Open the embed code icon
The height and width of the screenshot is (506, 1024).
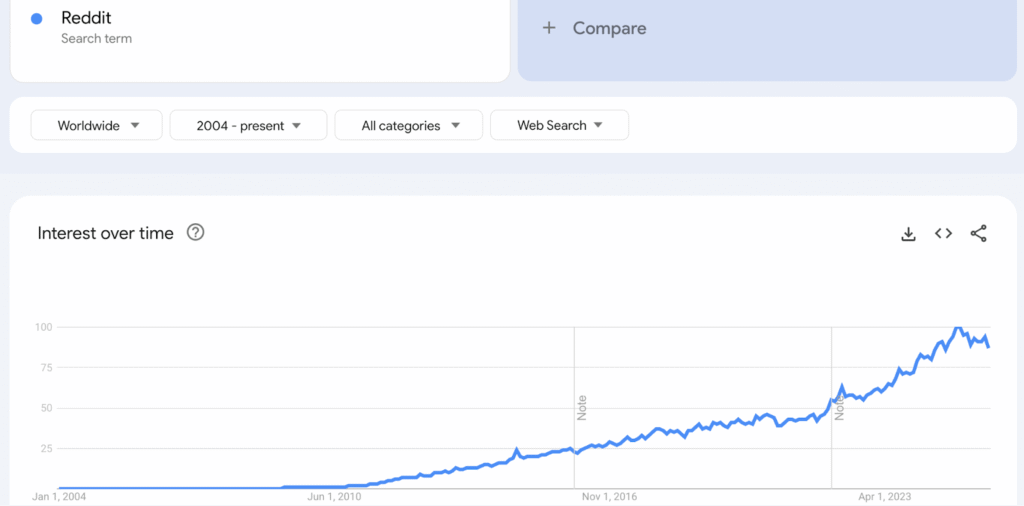(x=943, y=234)
